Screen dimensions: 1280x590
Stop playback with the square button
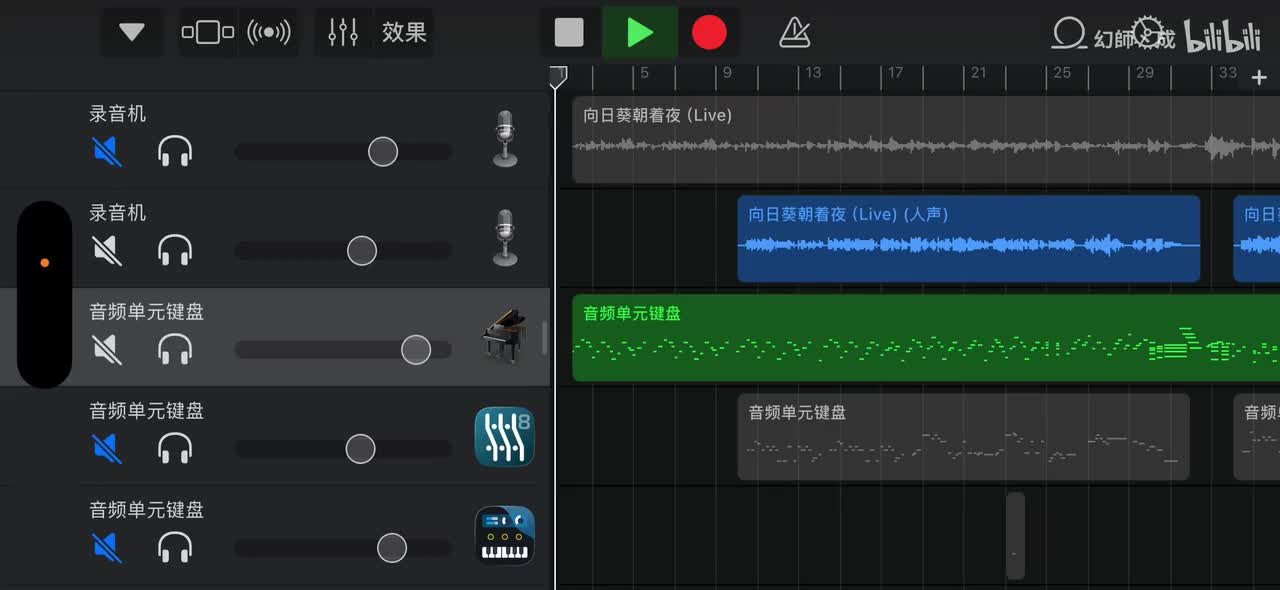(569, 32)
